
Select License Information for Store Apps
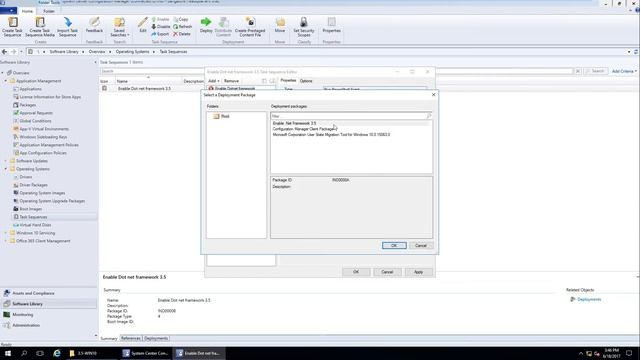50,97
